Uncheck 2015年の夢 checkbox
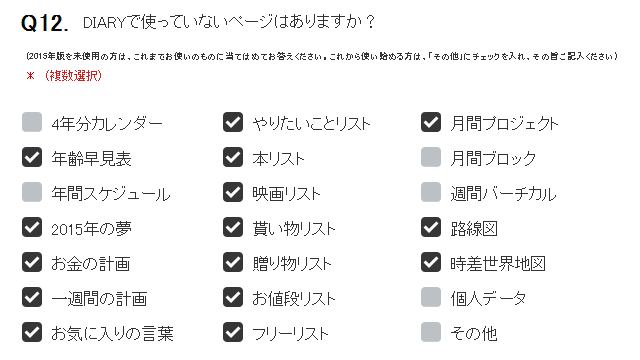 pyautogui.click(x=32, y=227)
